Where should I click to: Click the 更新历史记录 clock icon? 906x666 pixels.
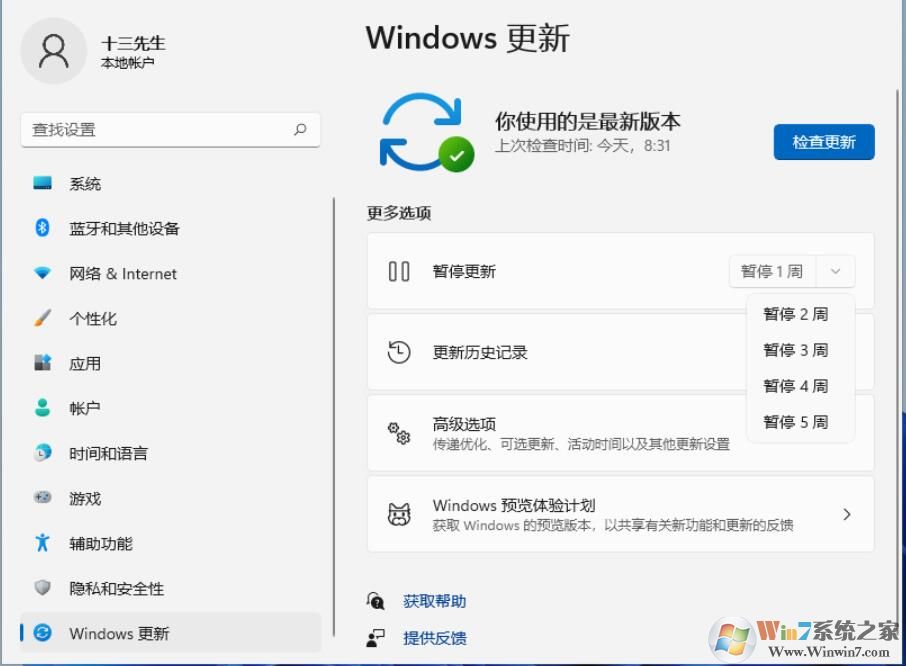(x=400, y=352)
